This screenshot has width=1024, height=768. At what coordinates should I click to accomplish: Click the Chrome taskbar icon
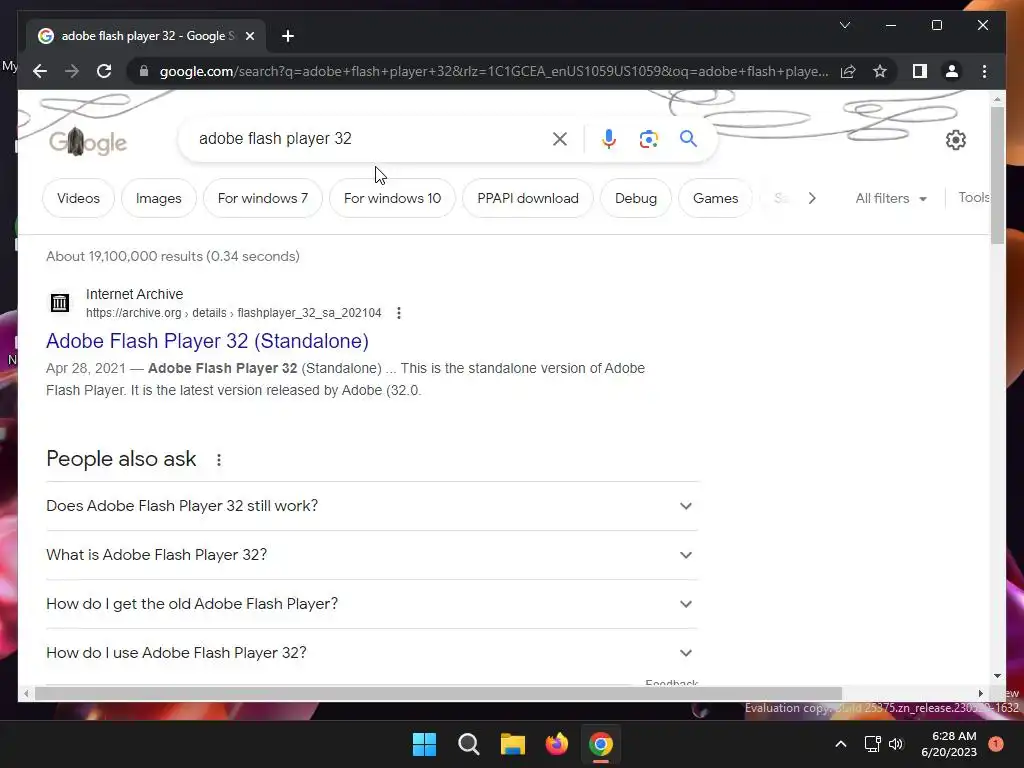coord(601,744)
